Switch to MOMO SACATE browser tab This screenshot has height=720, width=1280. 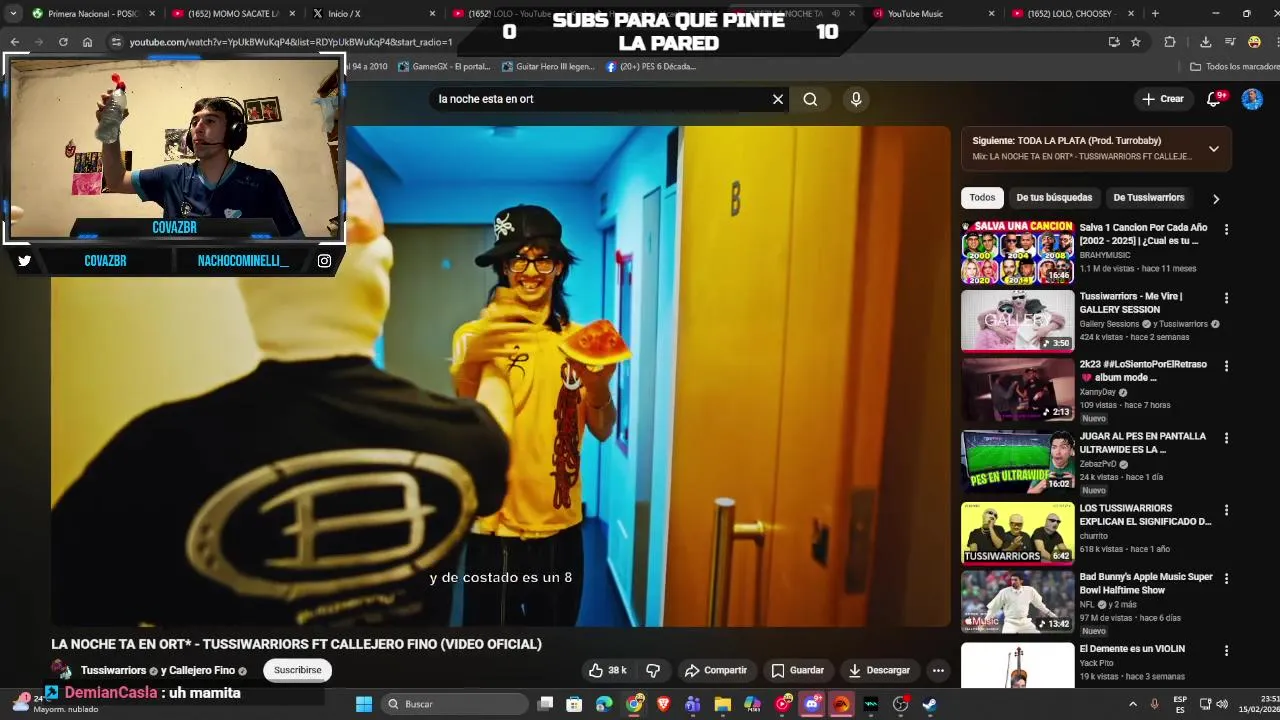coord(232,14)
